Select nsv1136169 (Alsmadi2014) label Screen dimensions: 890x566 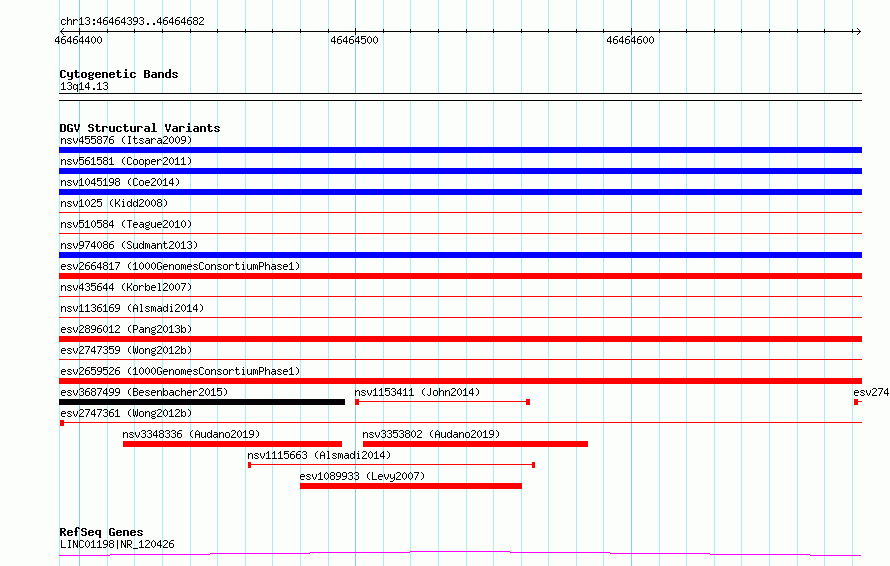coord(132,308)
